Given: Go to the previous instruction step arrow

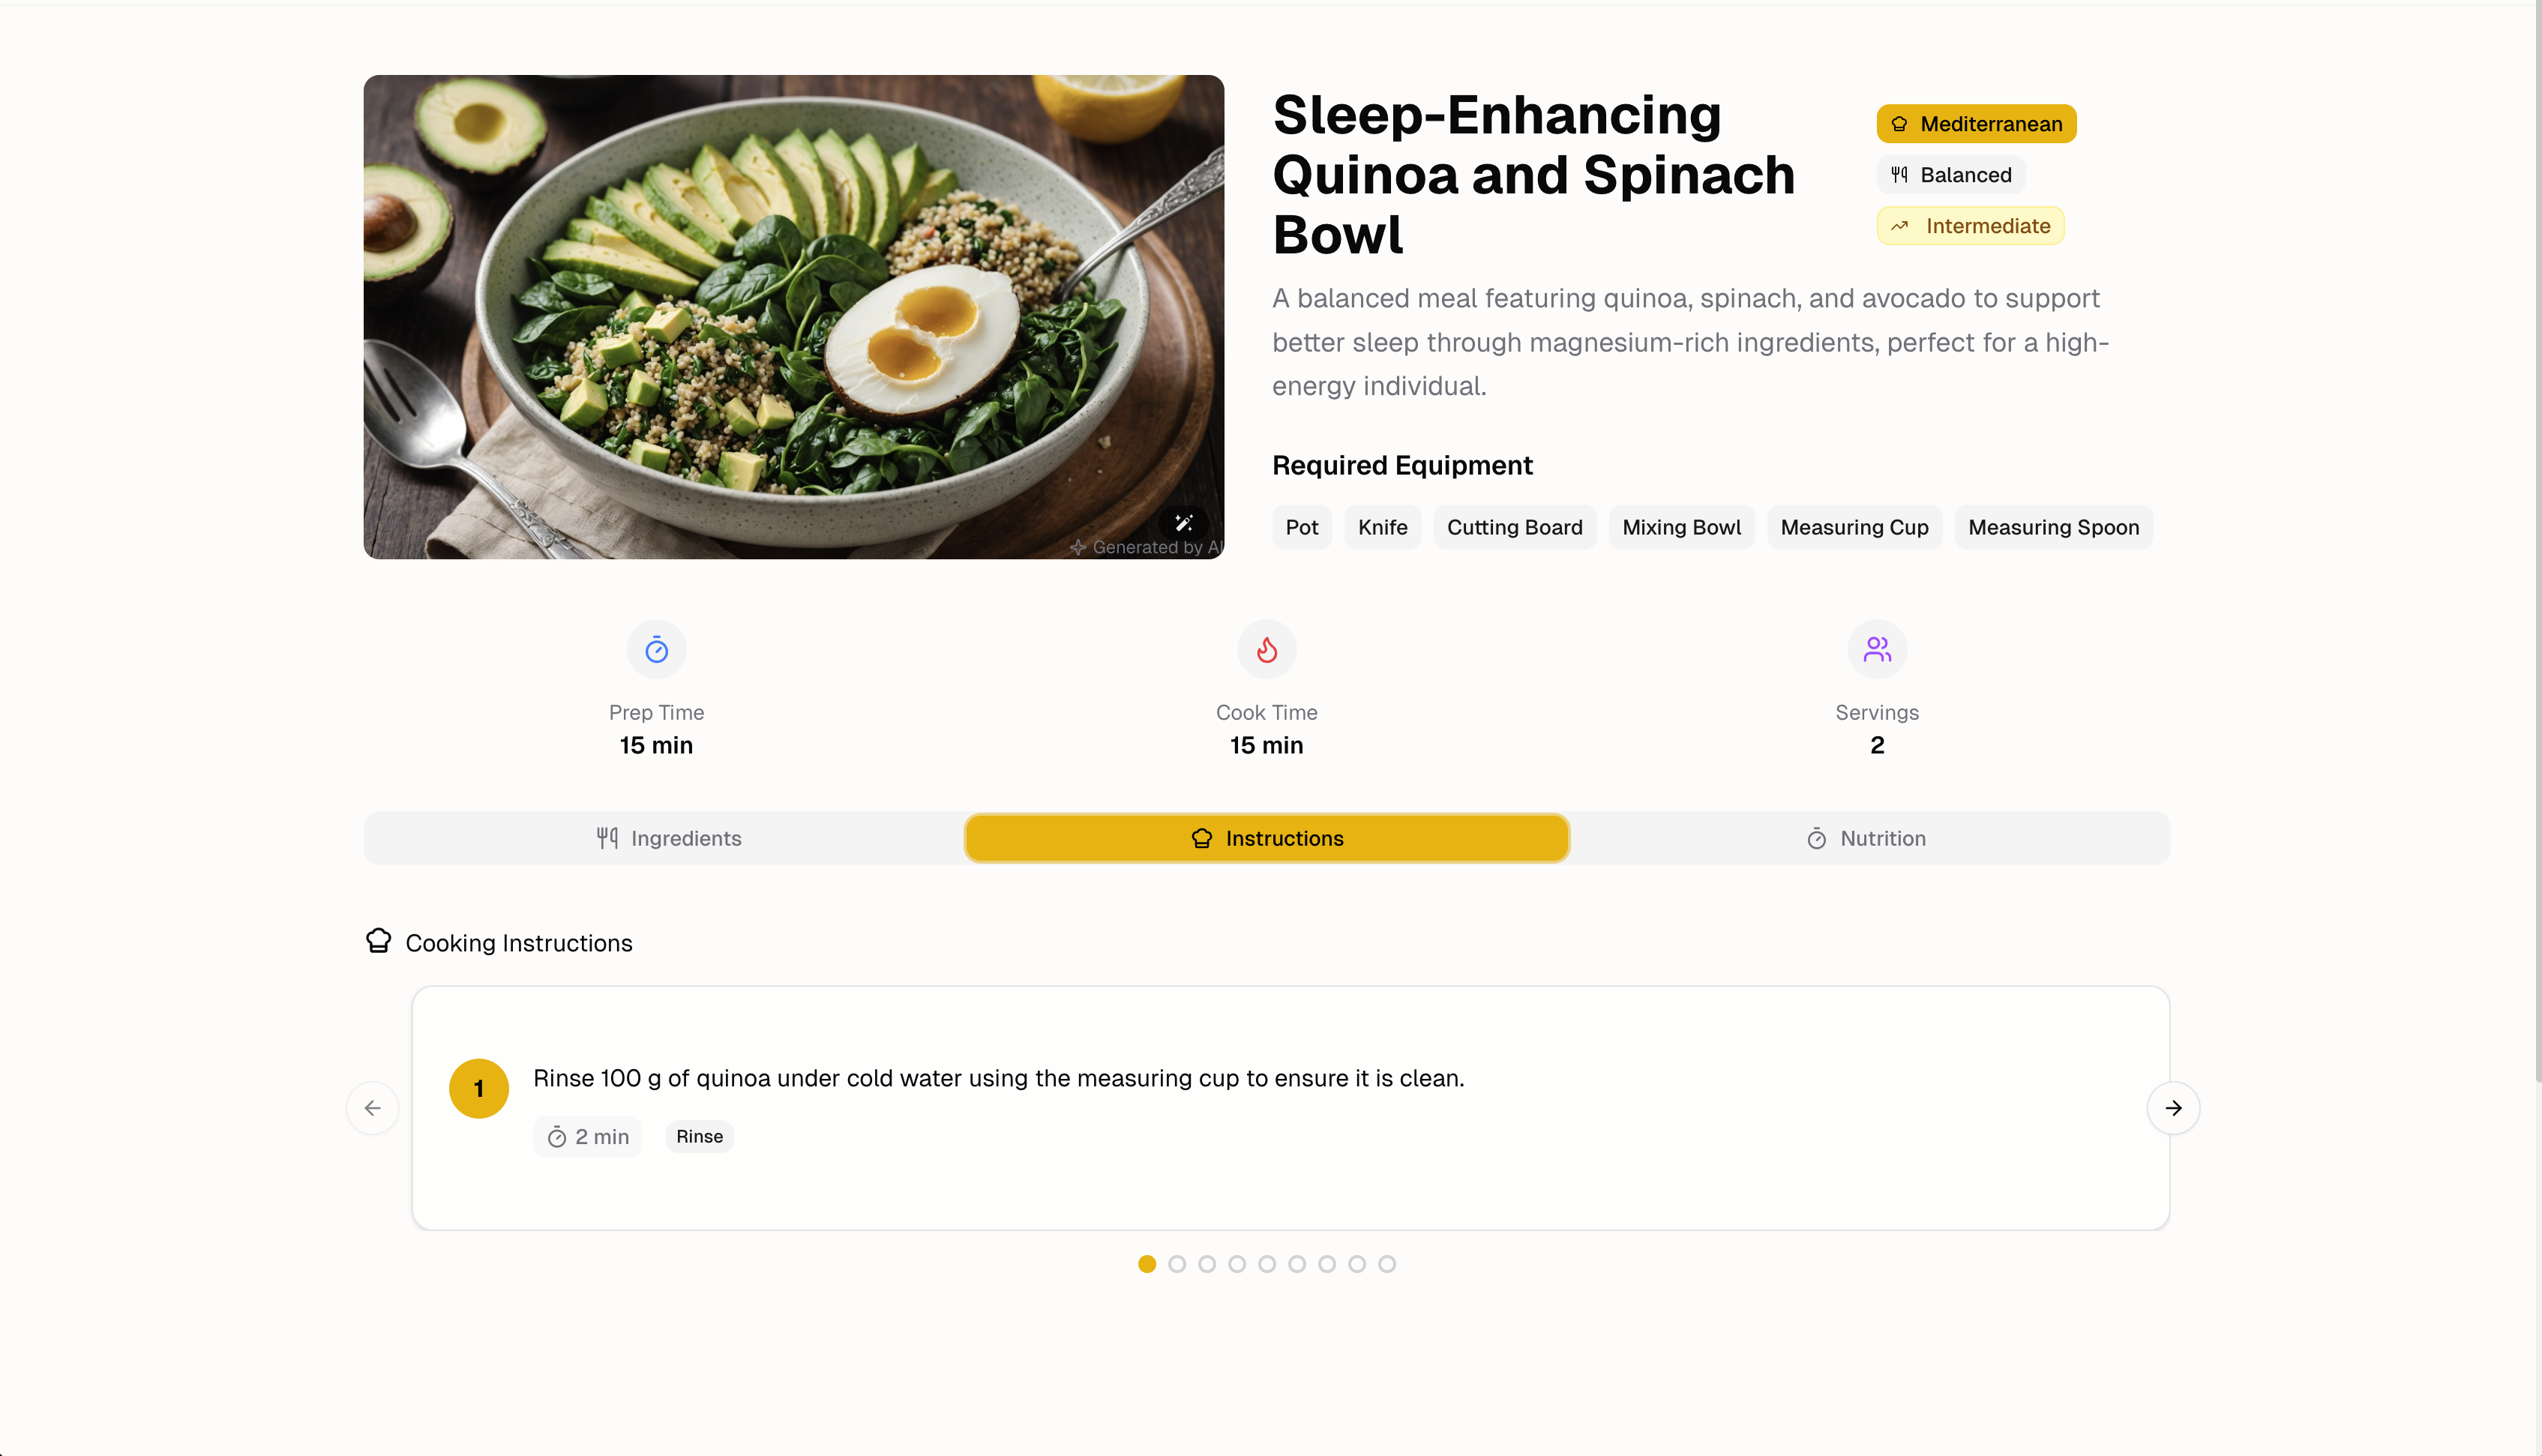Looking at the screenshot, I should tap(372, 1108).
